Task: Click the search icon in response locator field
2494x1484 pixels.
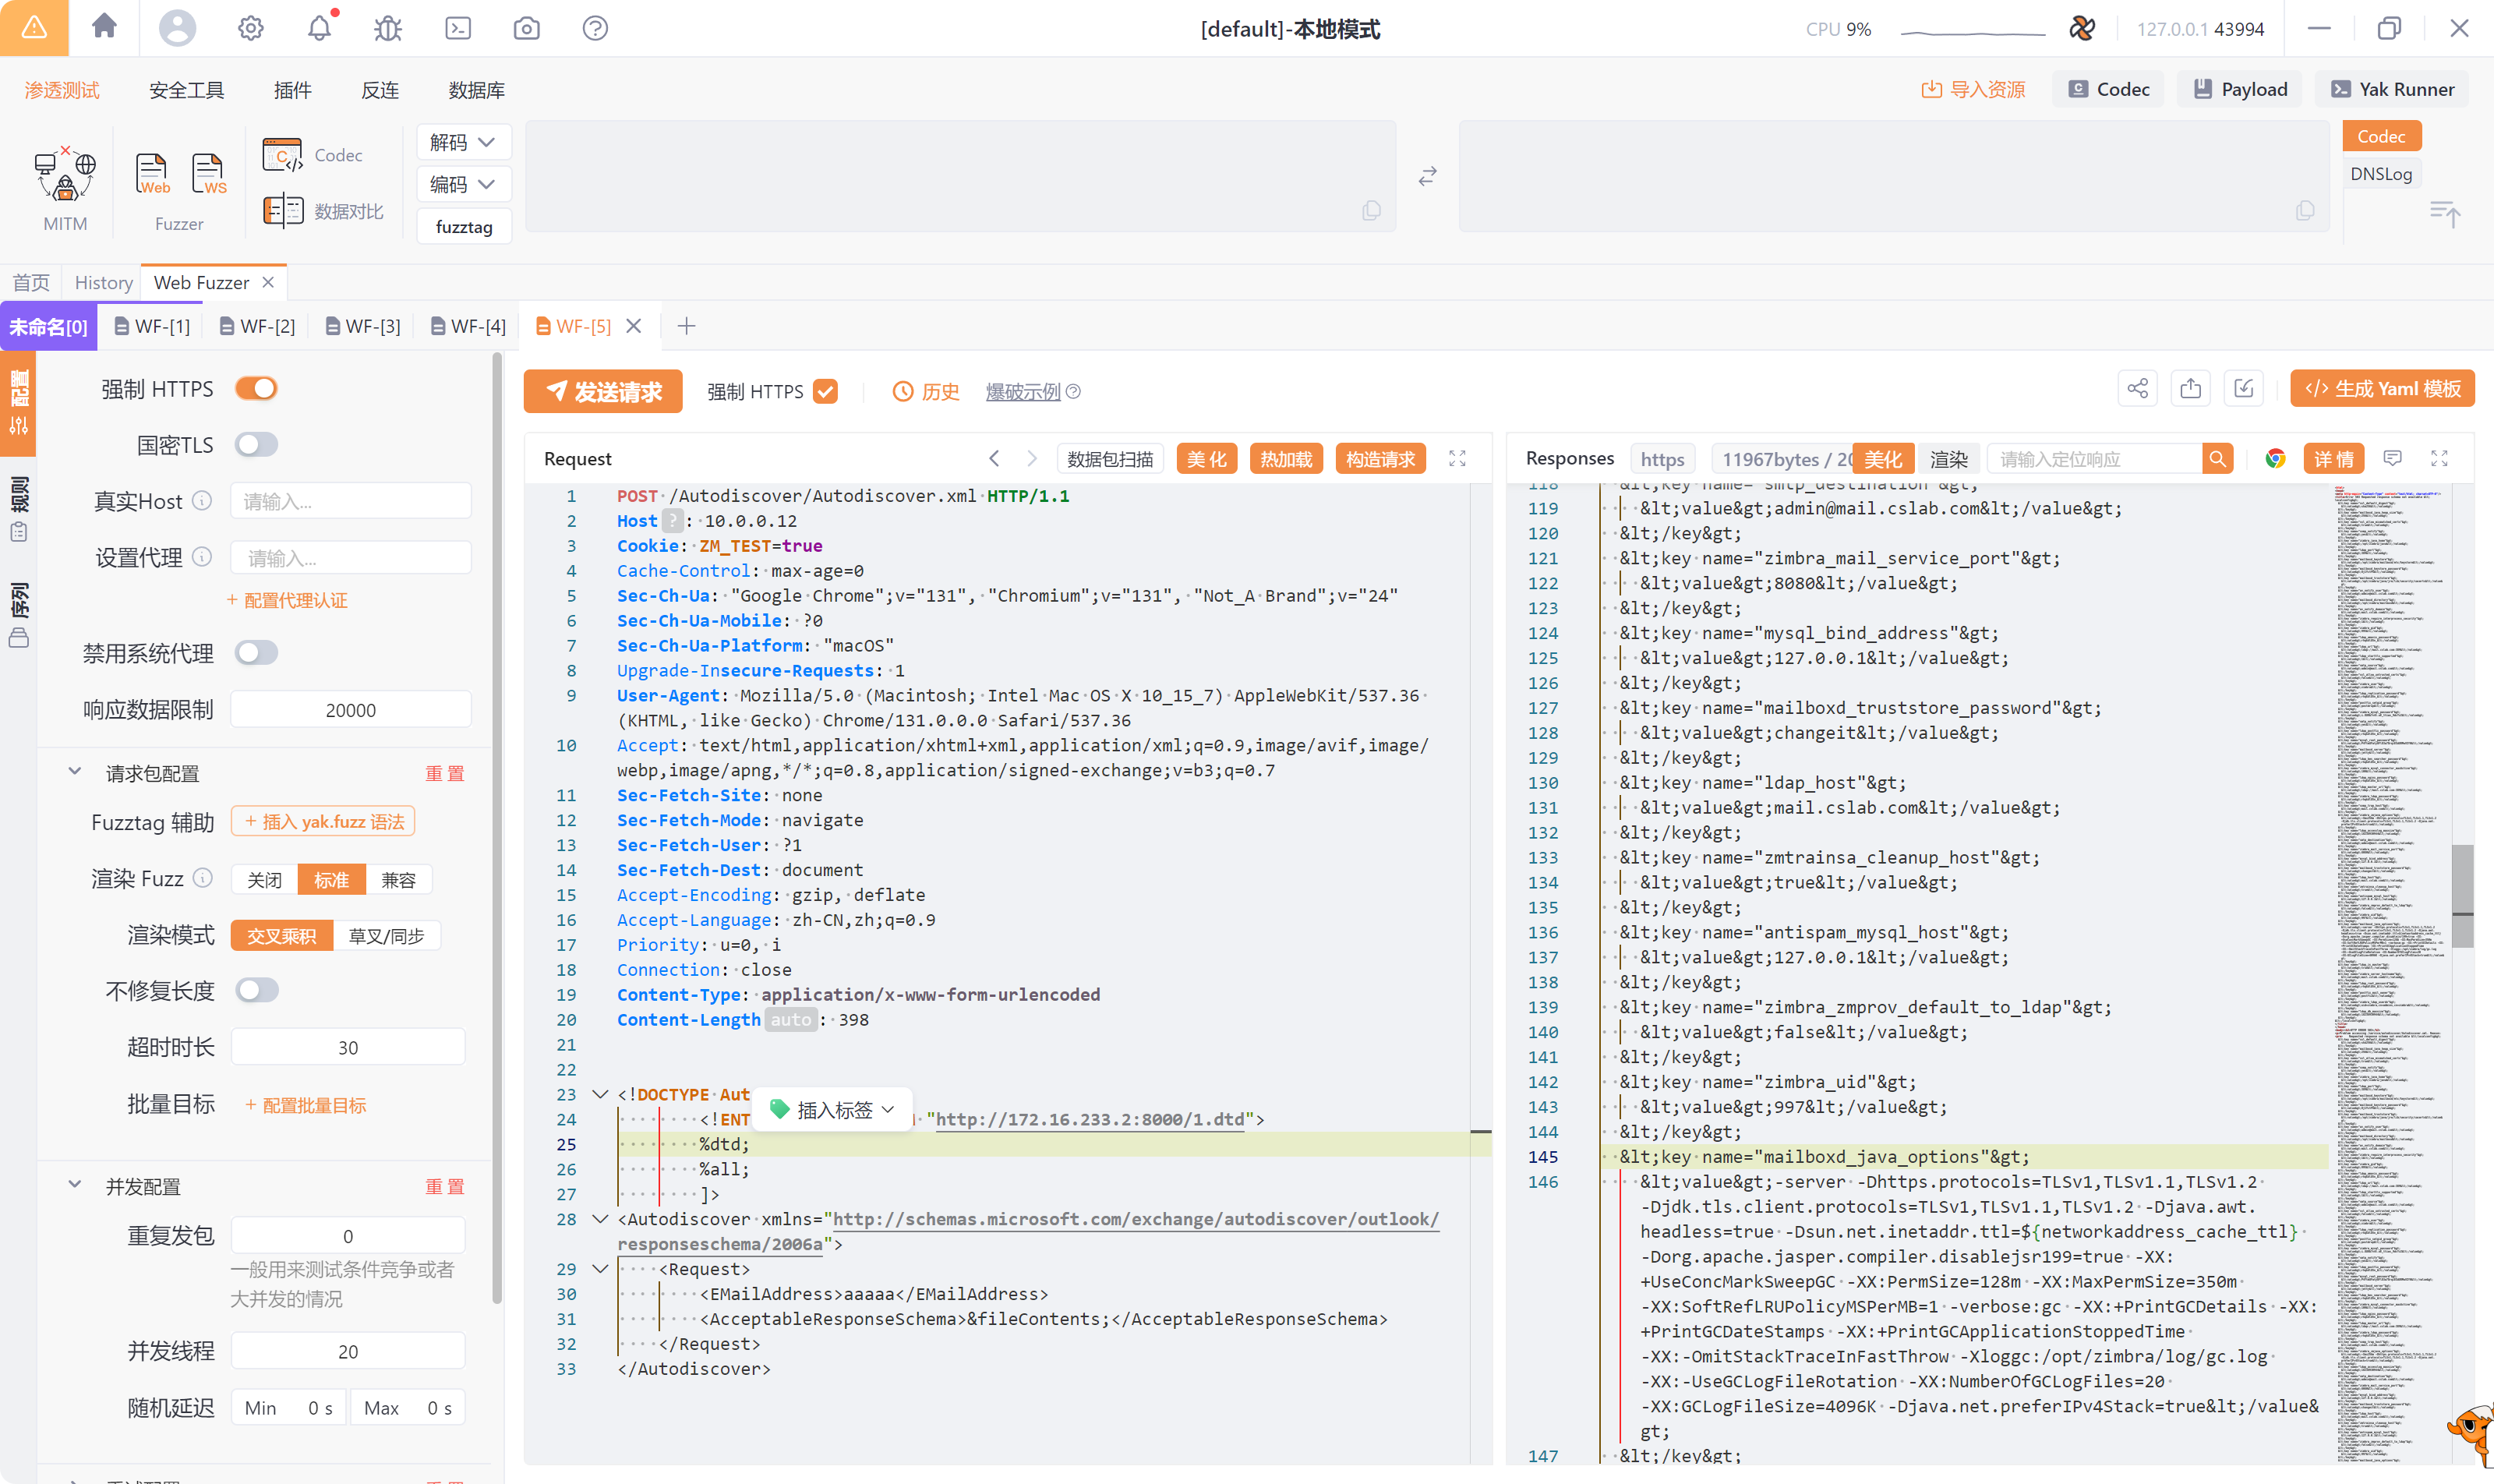Action: 2217,459
